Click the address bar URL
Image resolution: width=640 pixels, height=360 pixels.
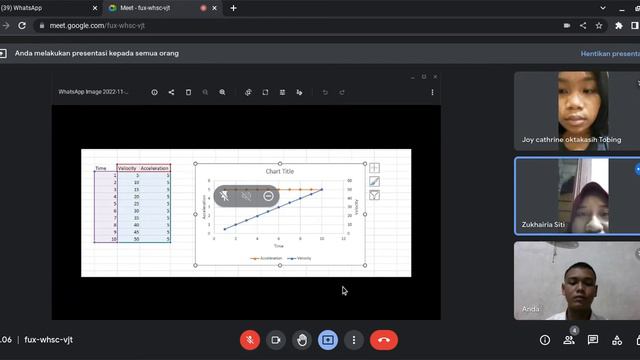[97, 25]
